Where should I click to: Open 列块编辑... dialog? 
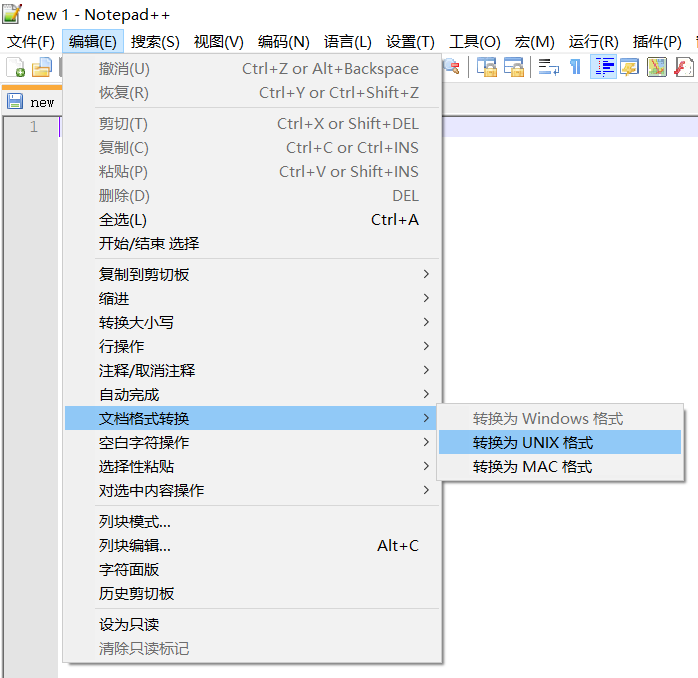(253, 545)
